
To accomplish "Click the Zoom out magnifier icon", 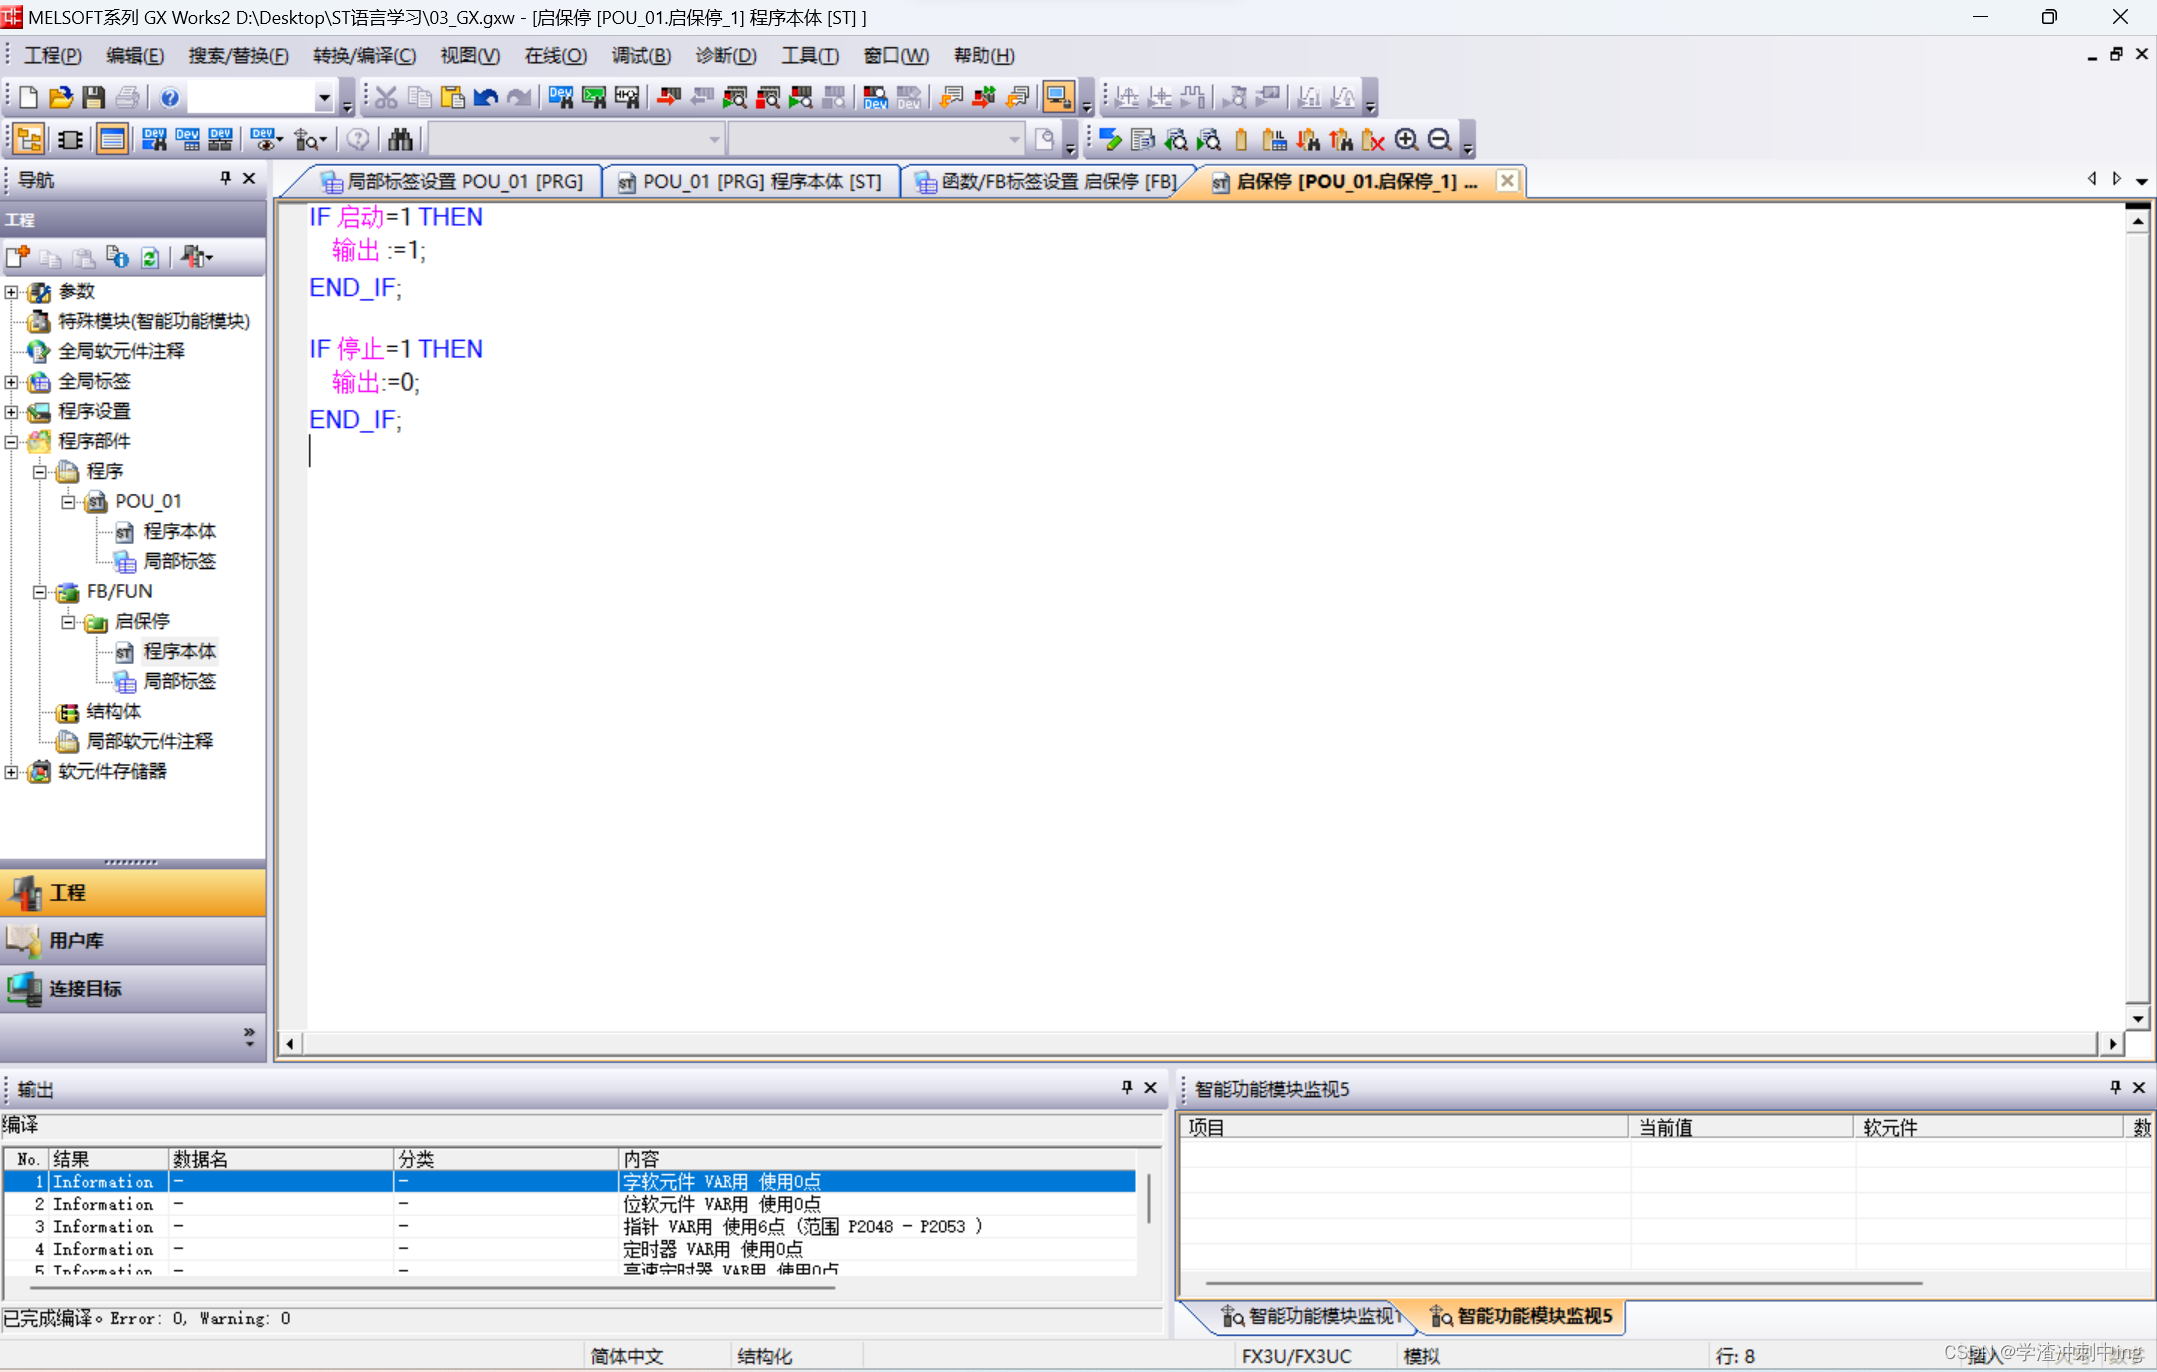I will pos(1439,139).
